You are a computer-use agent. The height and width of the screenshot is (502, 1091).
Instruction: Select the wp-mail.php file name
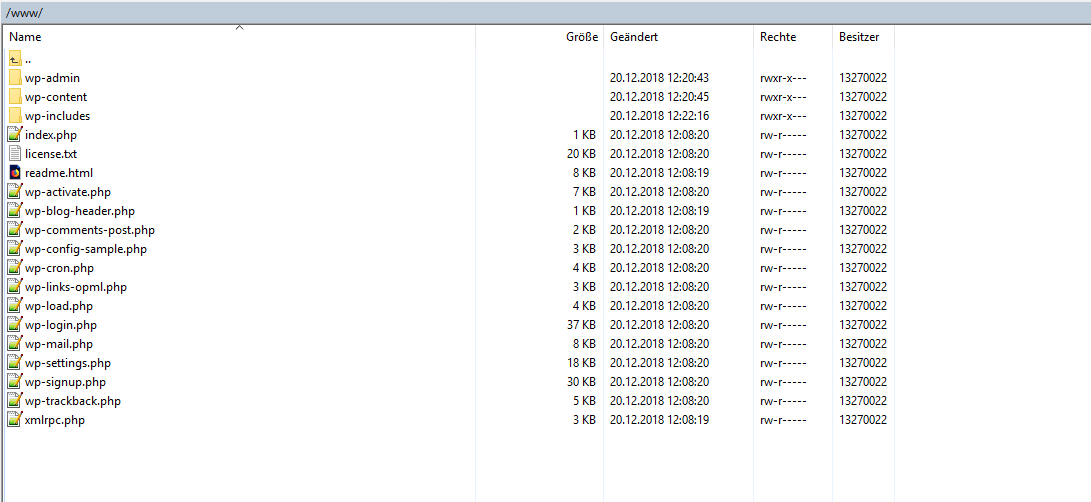[58, 344]
